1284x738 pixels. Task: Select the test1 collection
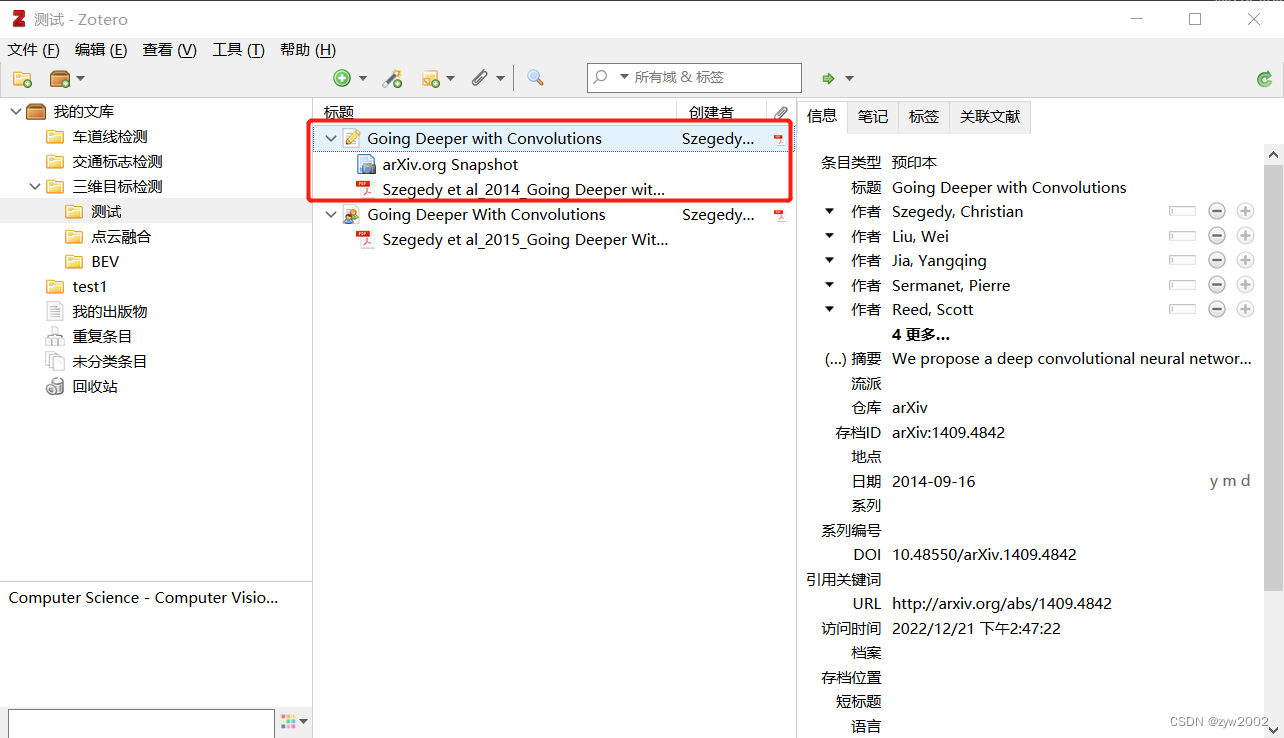[x=89, y=286]
